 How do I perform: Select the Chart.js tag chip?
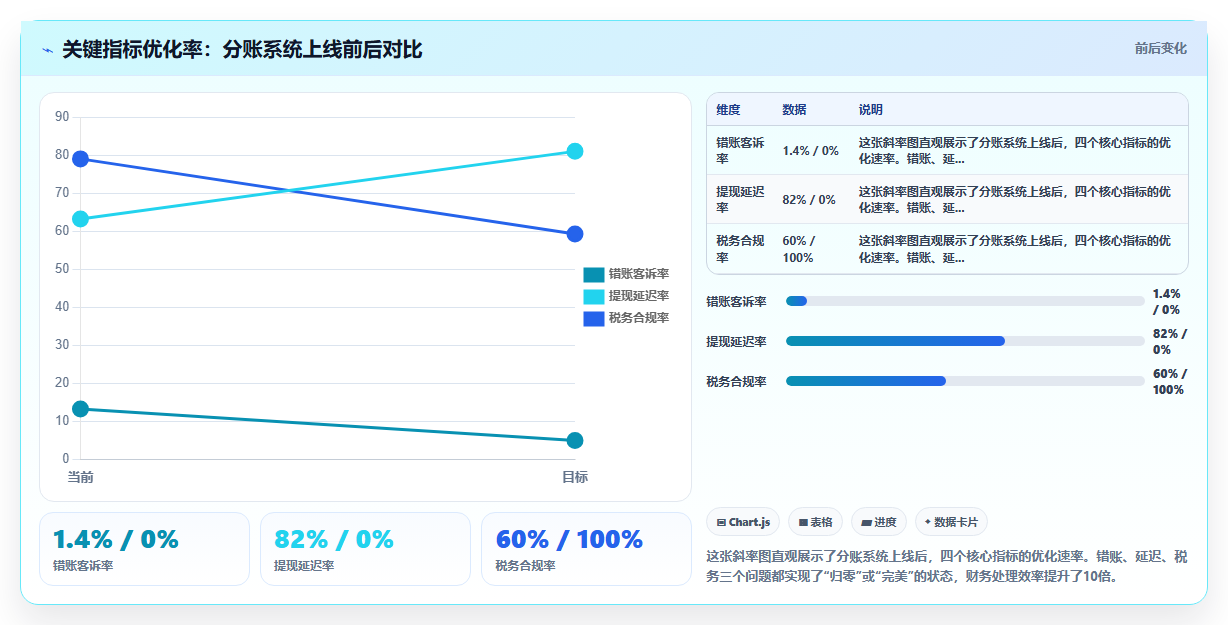coord(743,522)
